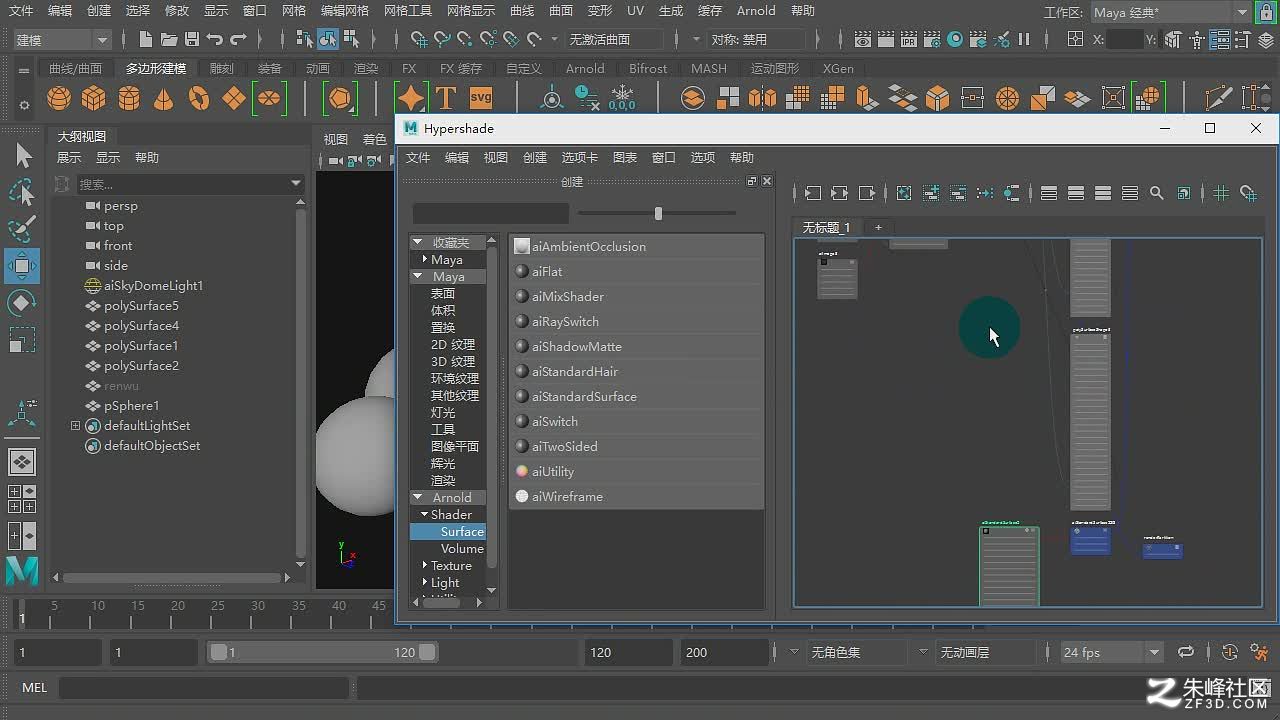This screenshot has height=720, width=1280.
Task: Select the Move tool in the toolbox
Action: coord(22,266)
